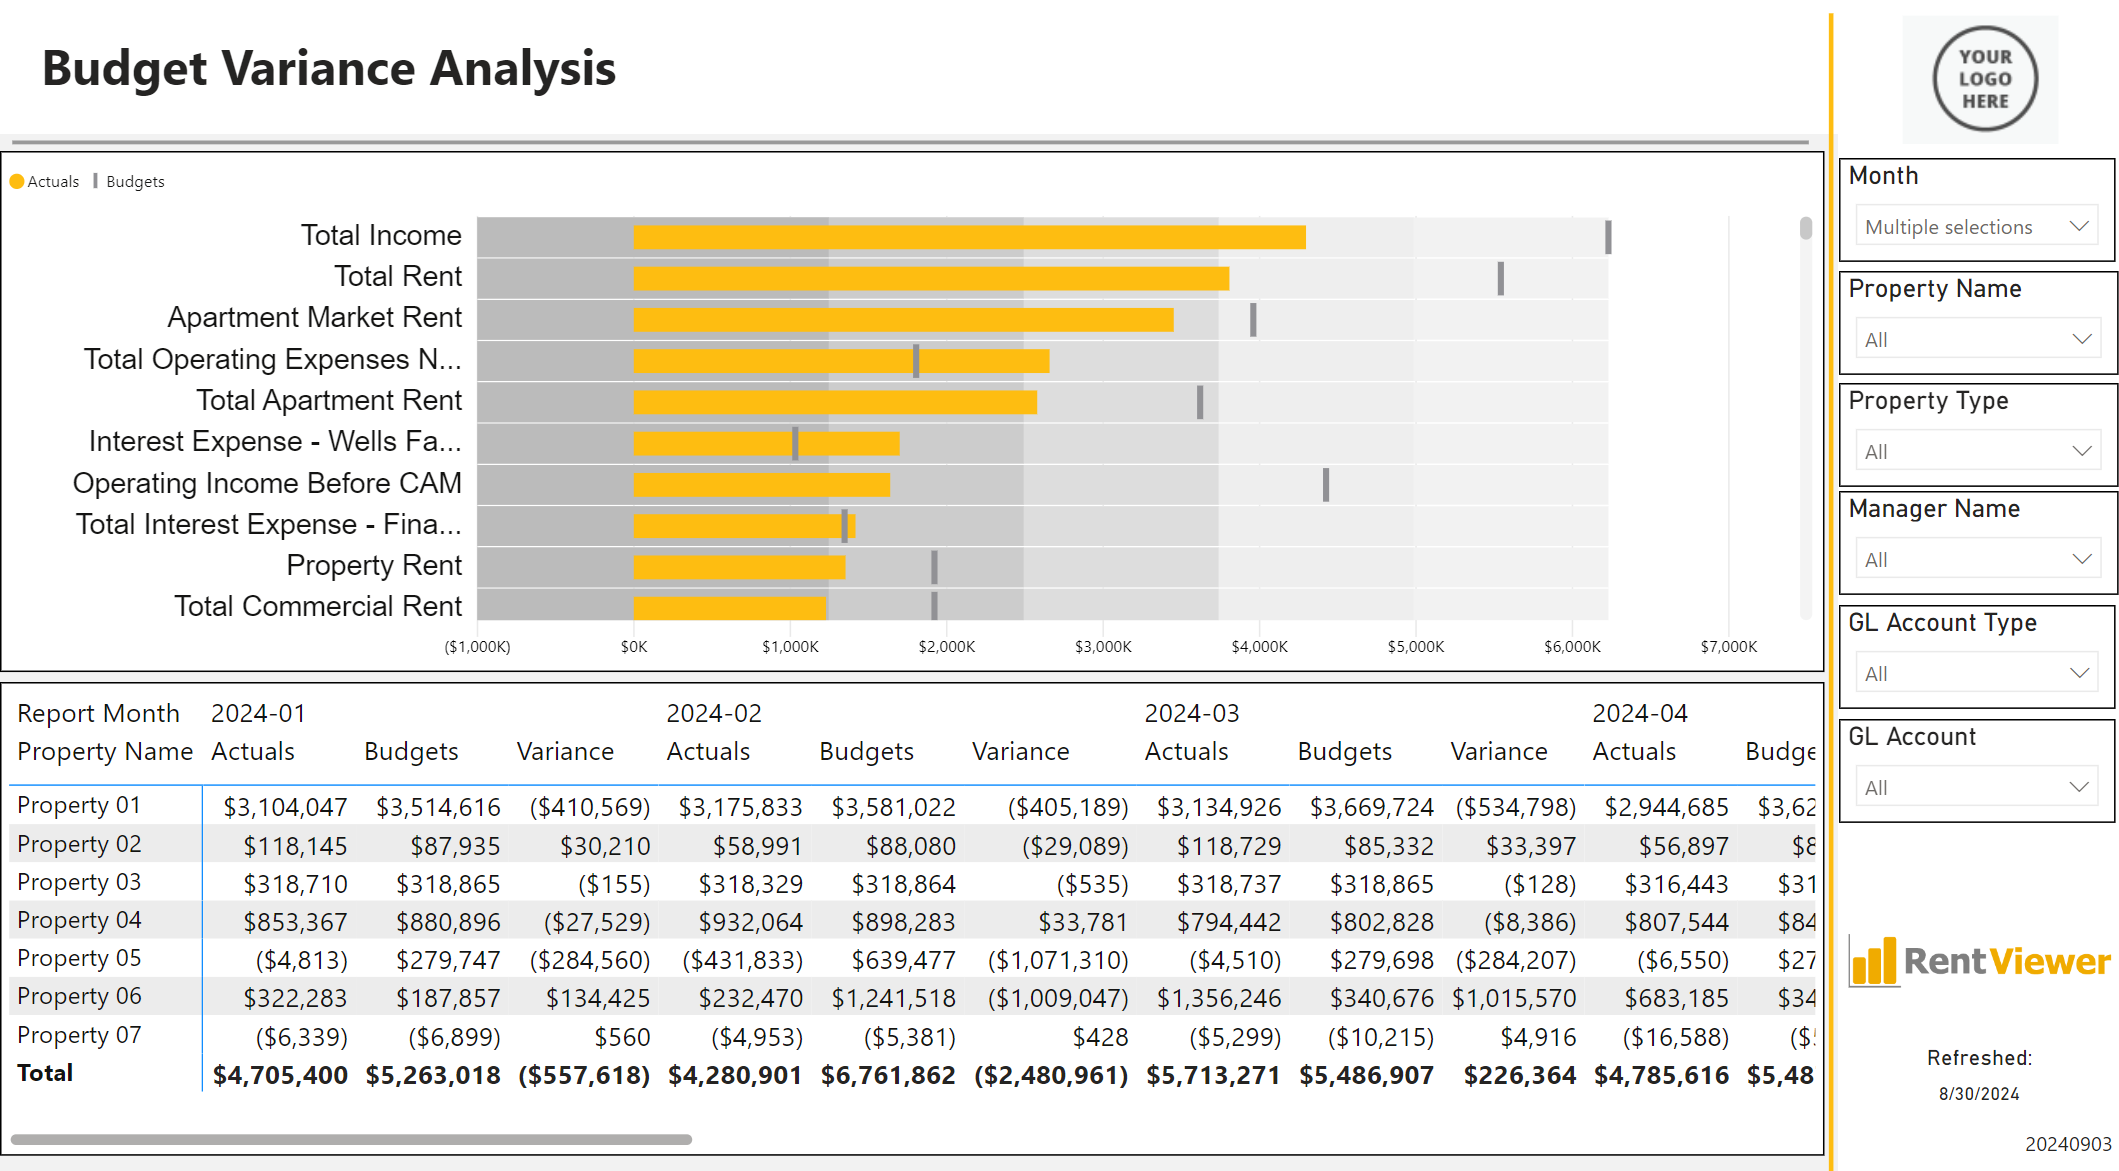
Task: Click the Actuals legend marker
Action: [x=17, y=182]
